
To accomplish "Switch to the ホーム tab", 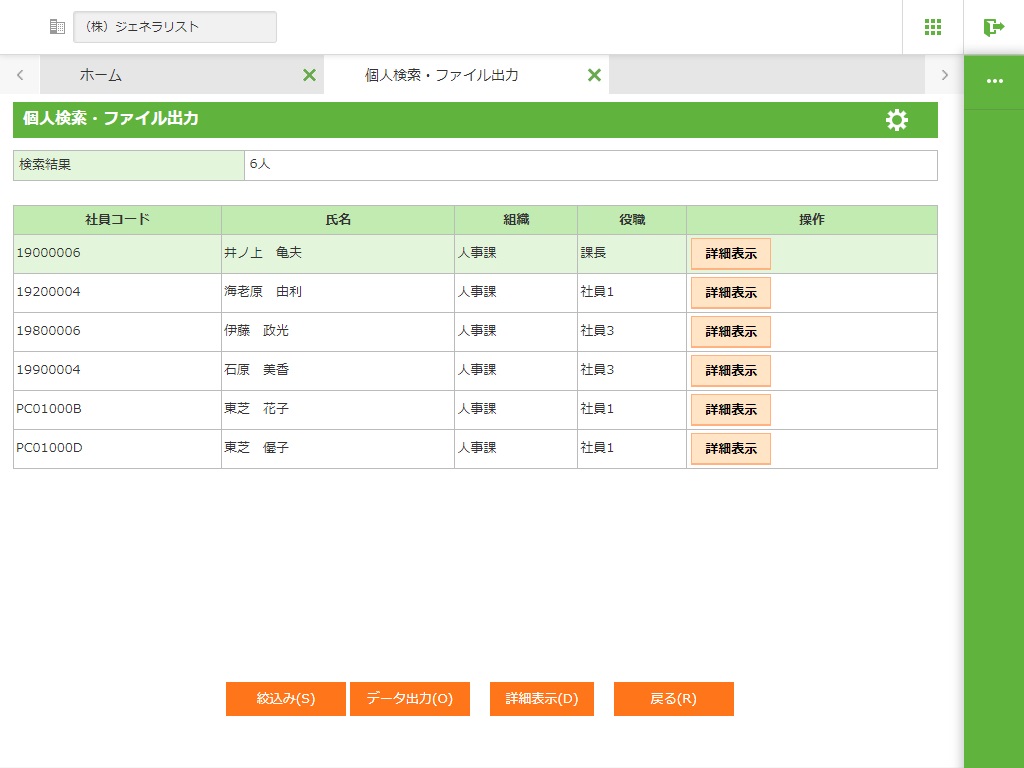I will pos(101,75).
